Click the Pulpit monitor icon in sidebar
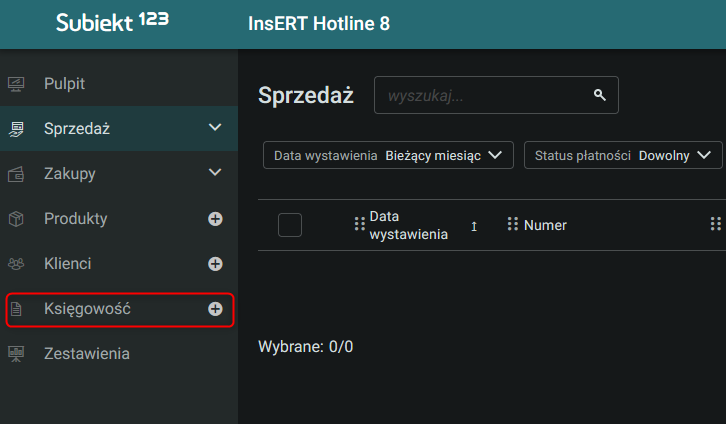726x424 pixels. coord(16,84)
